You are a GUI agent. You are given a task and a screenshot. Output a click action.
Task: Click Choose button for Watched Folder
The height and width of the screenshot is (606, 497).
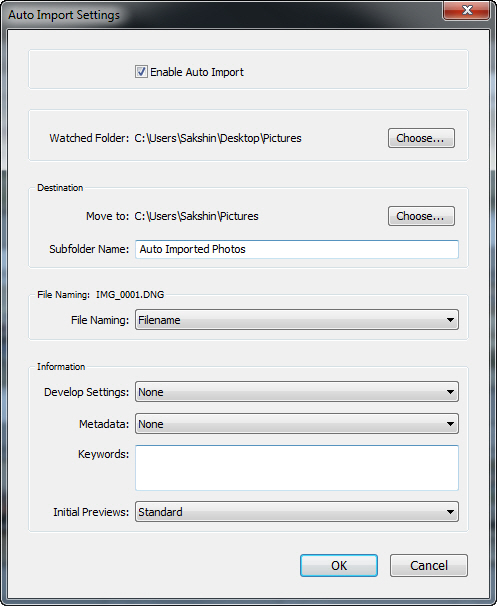pyautogui.click(x=421, y=138)
